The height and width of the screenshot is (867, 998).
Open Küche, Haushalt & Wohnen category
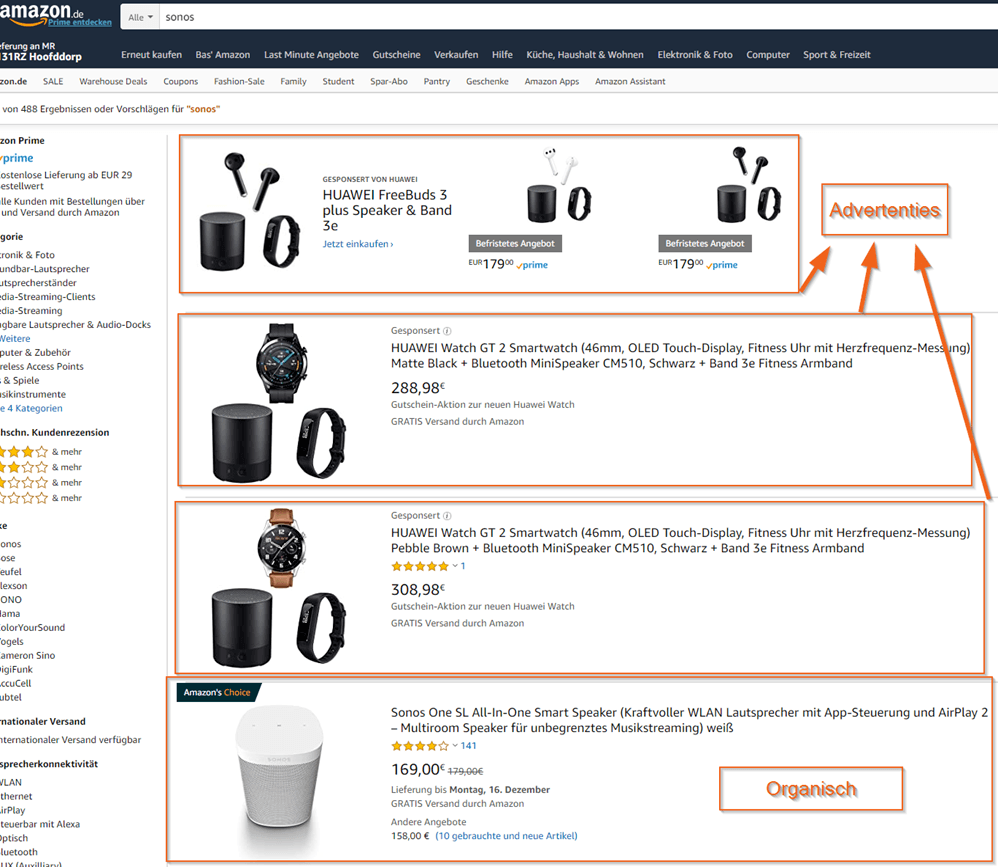click(585, 55)
